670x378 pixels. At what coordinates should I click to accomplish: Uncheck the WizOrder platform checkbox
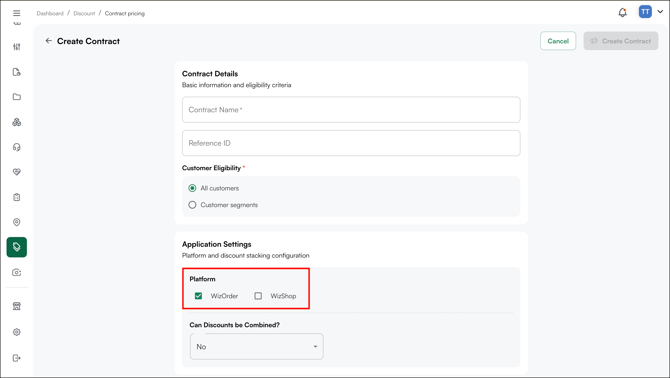pyautogui.click(x=198, y=296)
